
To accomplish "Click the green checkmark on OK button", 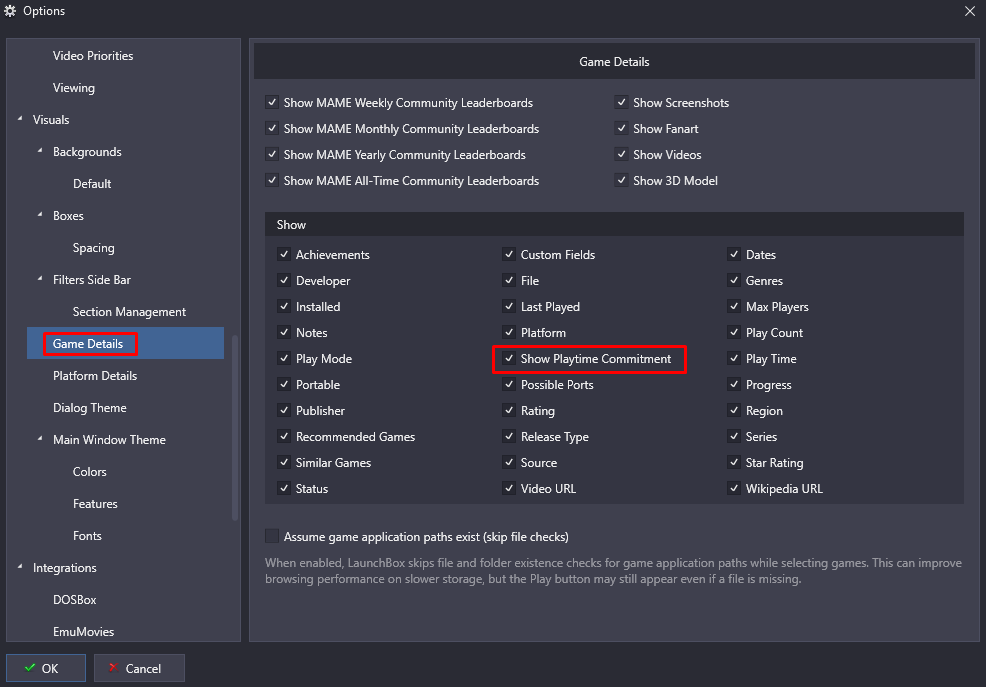I will tap(30, 668).
